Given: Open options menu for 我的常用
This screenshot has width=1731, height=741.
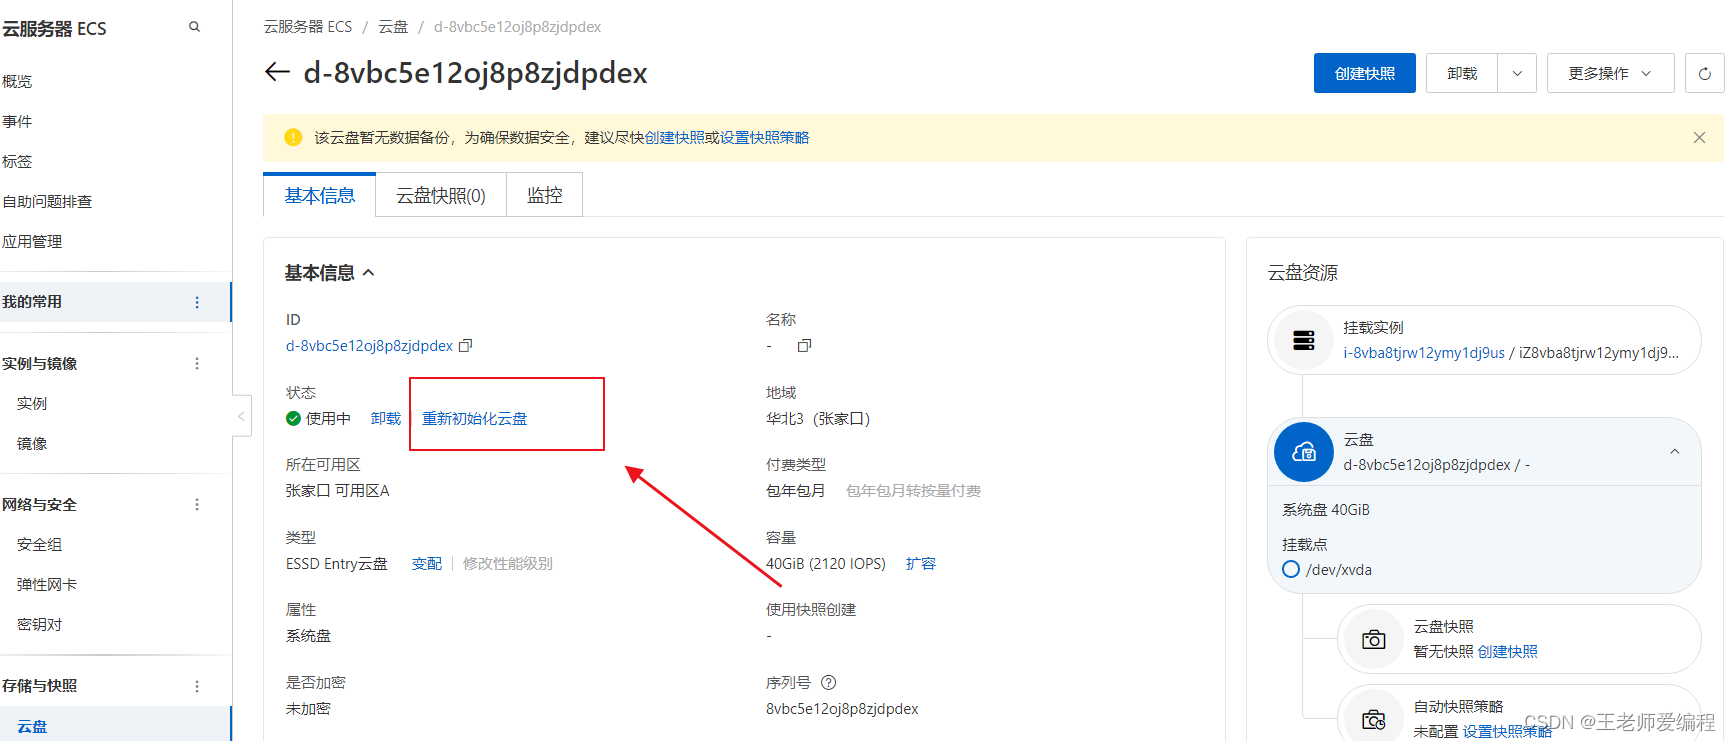Looking at the screenshot, I should tap(197, 302).
